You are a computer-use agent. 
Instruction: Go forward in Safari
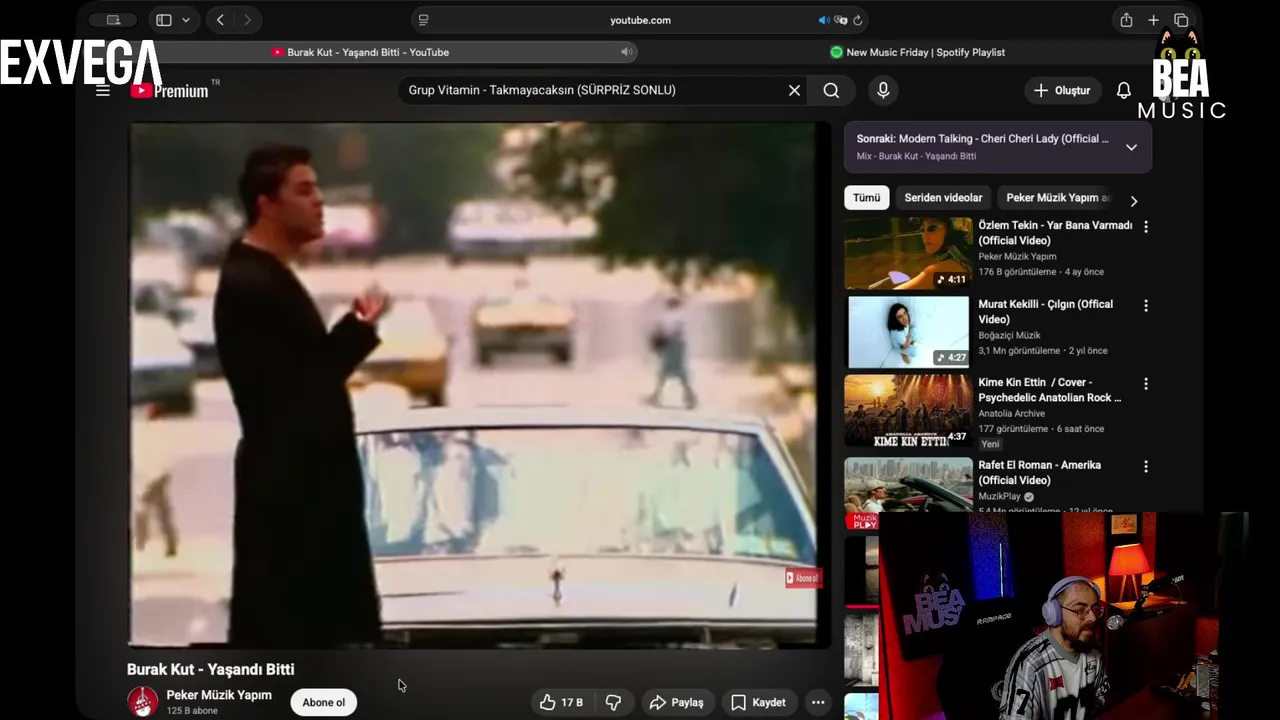(247, 20)
